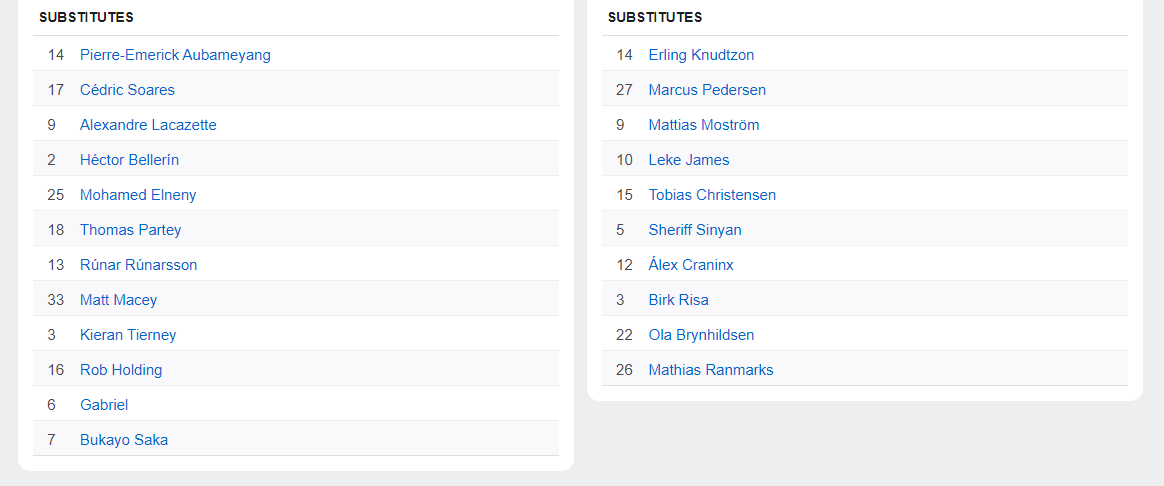Click Kieran Tierney's name
Image resolution: width=1164 pixels, height=486 pixels.
coord(128,335)
